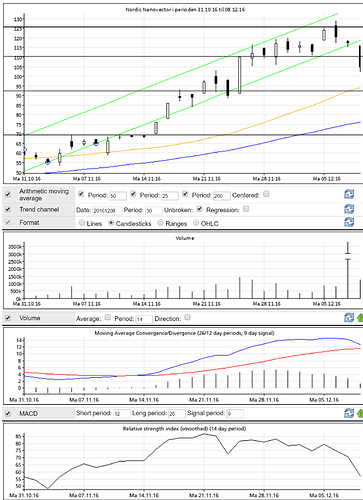The width and height of the screenshot is (363, 500).
Task: Refresh the Arithmetic moving average settings
Action: point(349,194)
